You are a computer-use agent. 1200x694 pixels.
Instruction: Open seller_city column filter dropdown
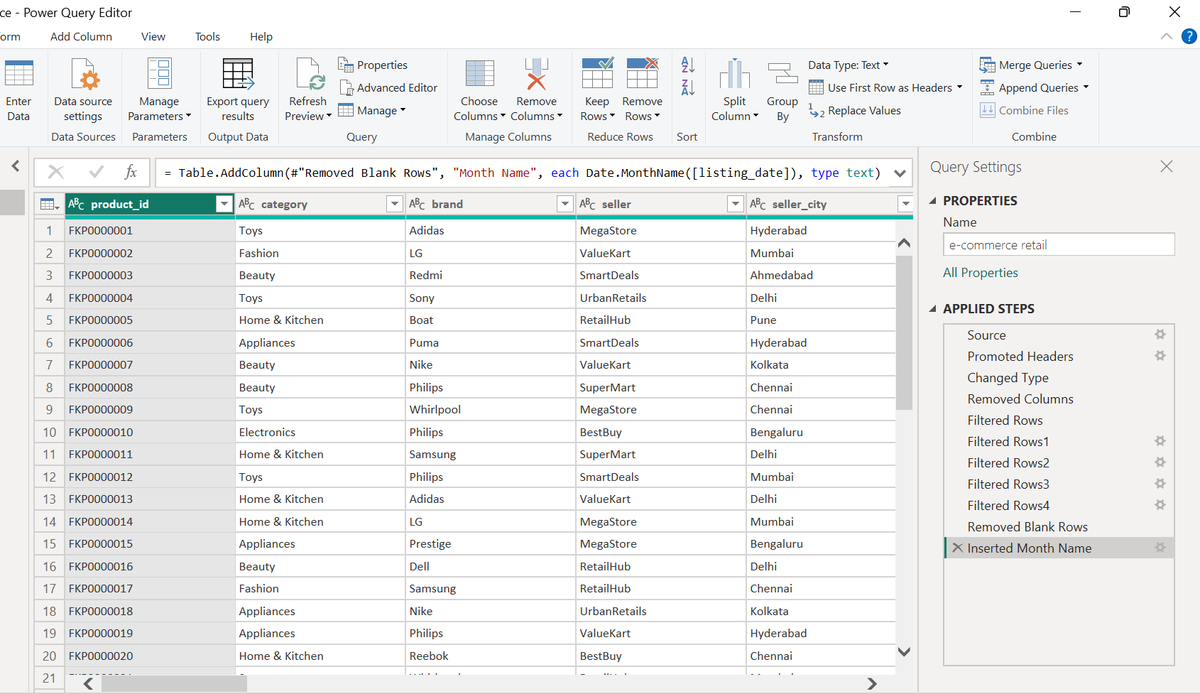coord(905,204)
